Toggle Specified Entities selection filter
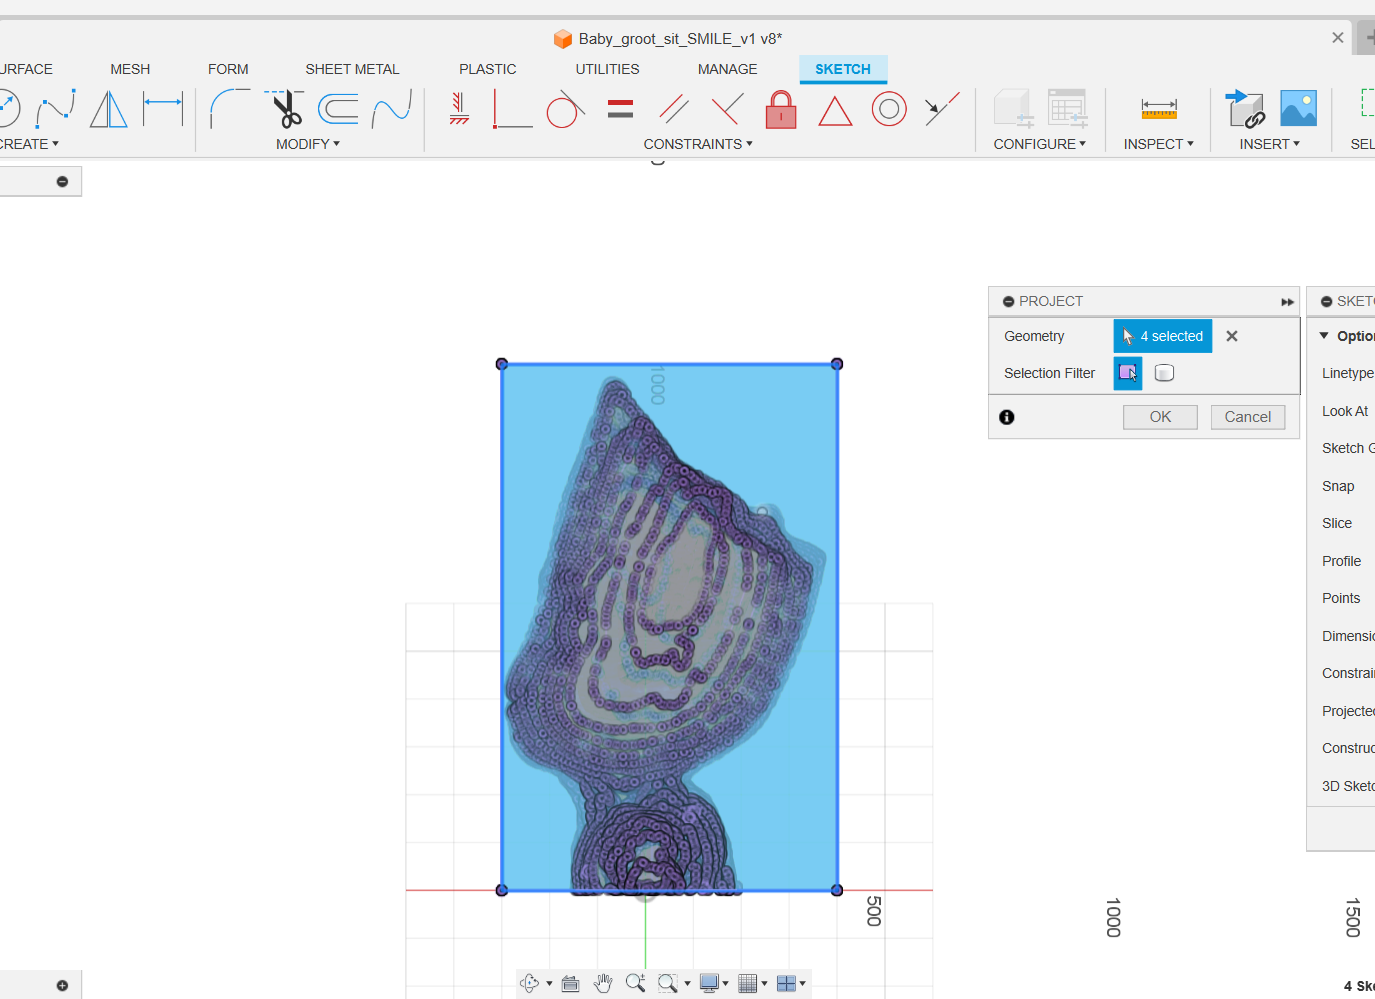The width and height of the screenshot is (1375, 999). point(1128,373)
